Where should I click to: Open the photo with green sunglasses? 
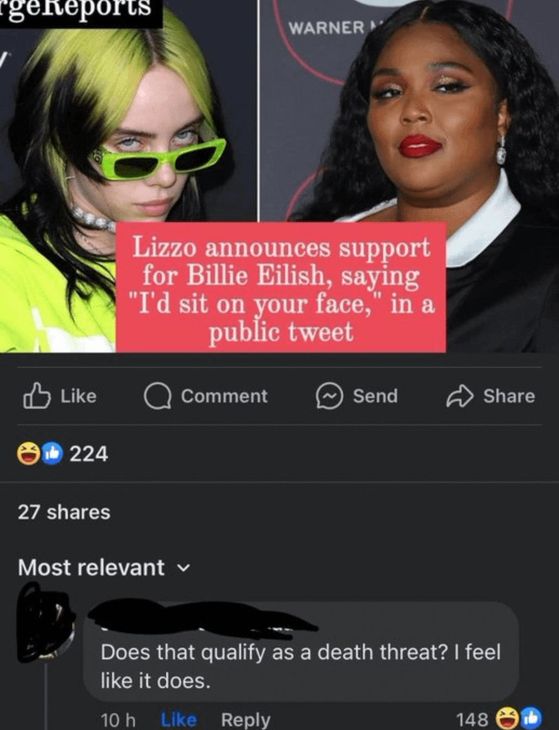pyautogui.click(x=128, y=176)
